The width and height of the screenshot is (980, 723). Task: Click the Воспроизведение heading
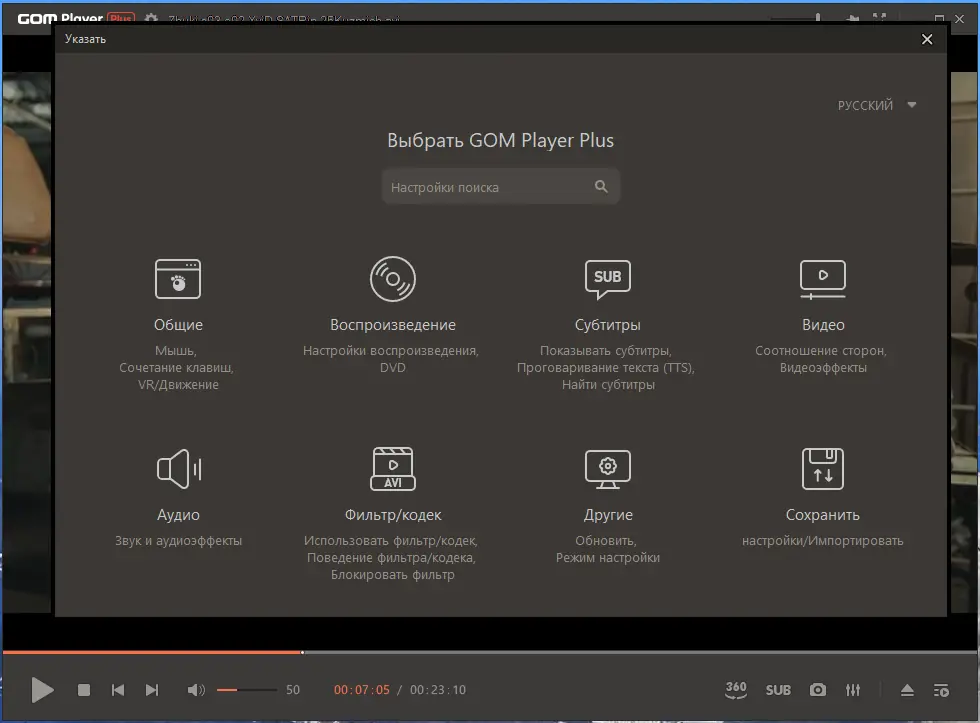(392, 325)
